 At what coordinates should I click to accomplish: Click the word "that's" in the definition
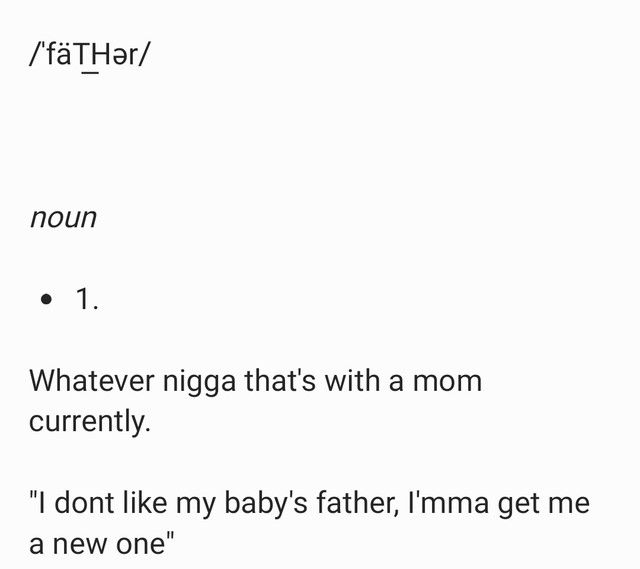280,380
